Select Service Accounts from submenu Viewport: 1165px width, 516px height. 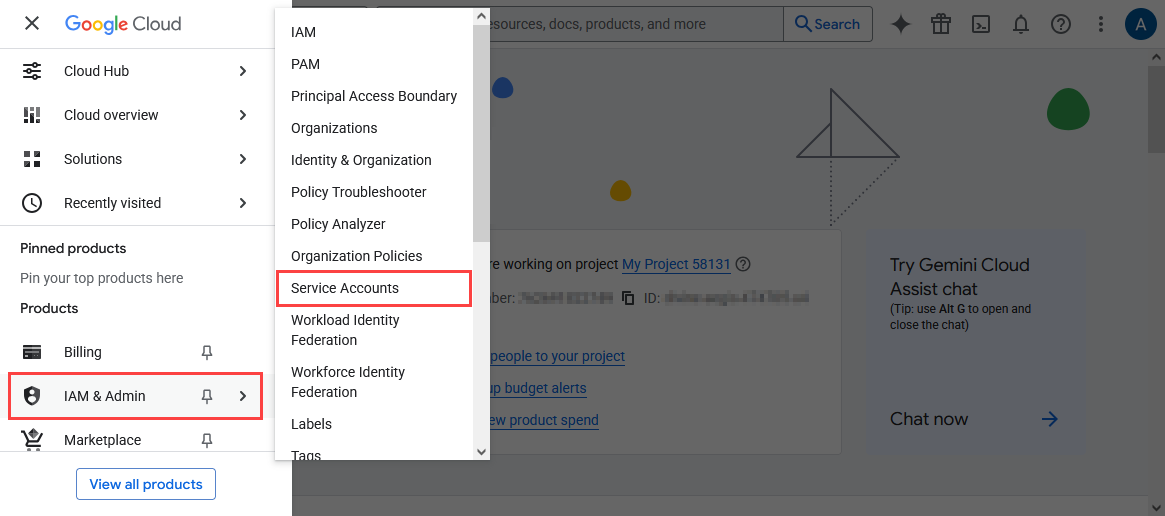[x=345, y=288]
